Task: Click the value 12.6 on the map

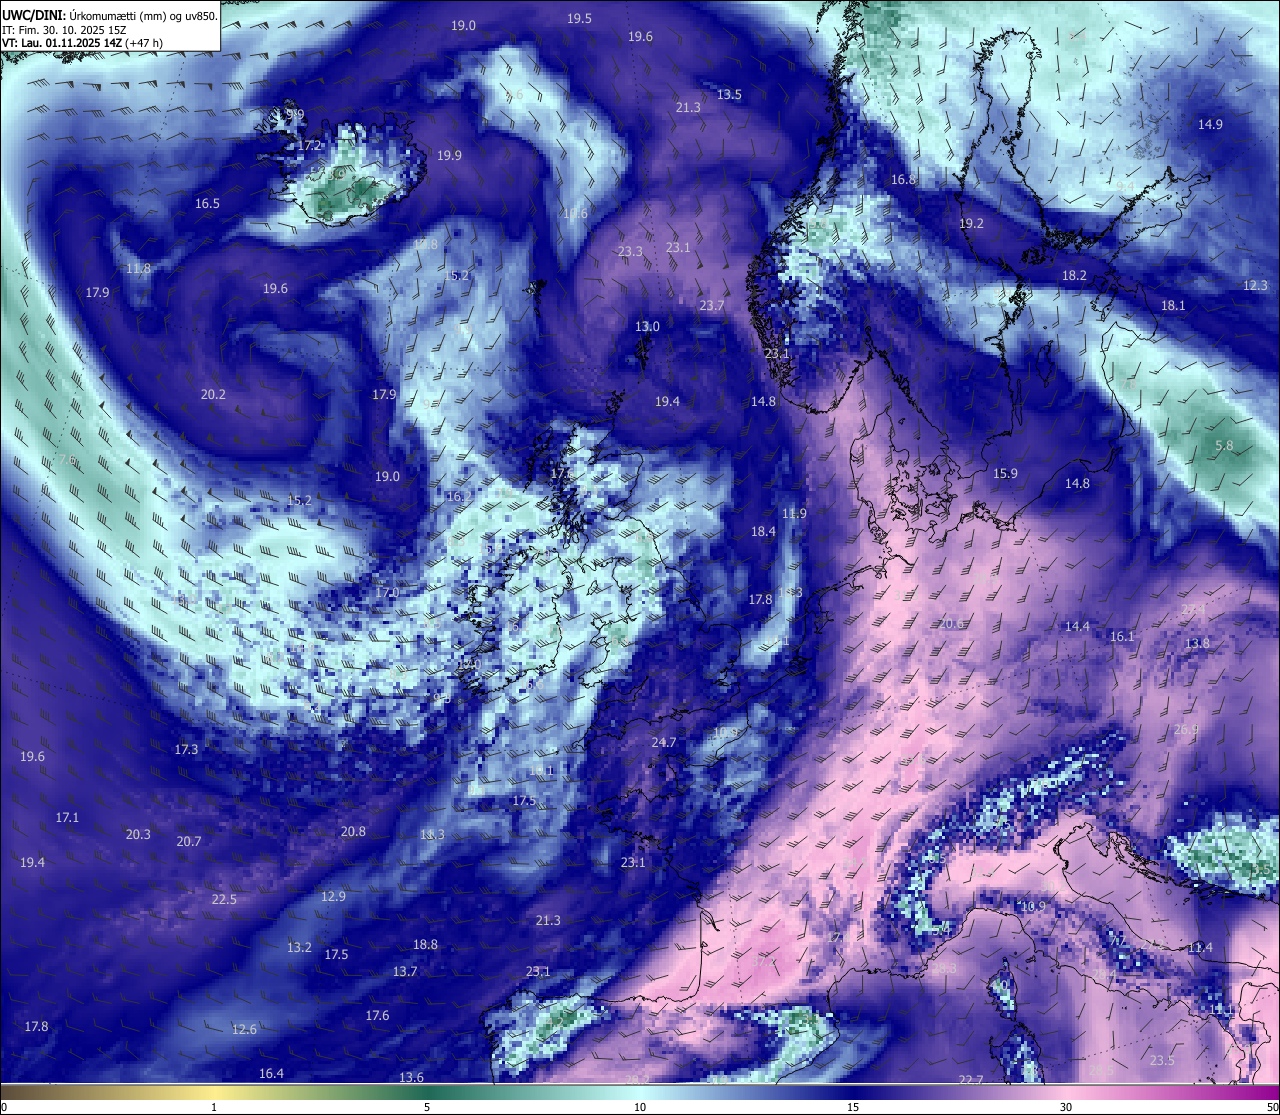Action: point(244,1029)
